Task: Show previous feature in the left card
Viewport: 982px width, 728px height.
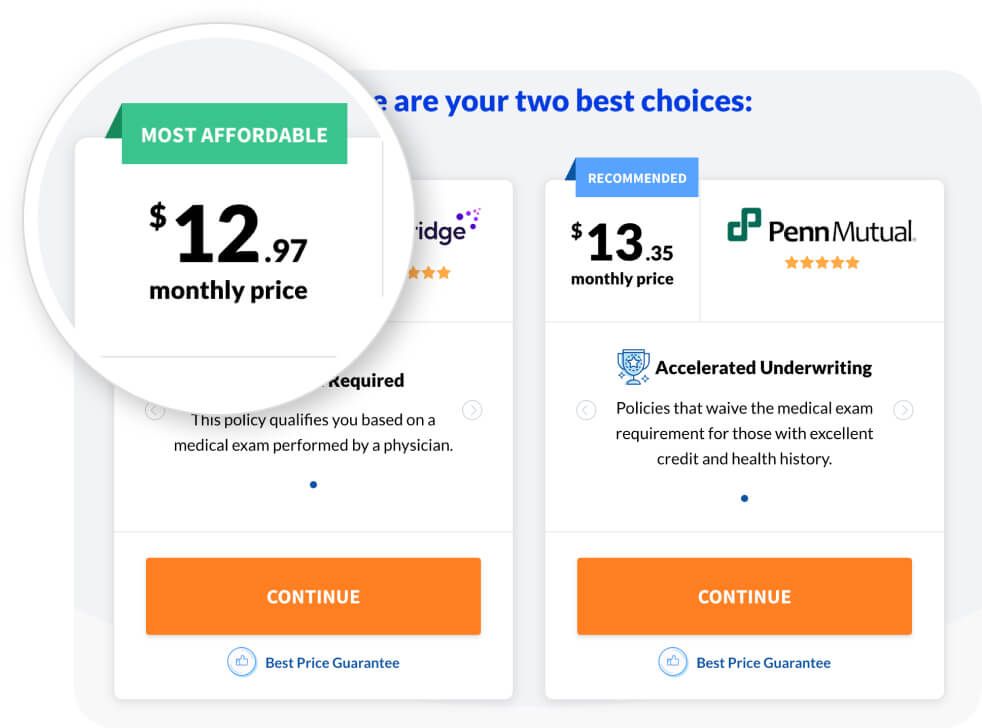Action: coord(155,411)
